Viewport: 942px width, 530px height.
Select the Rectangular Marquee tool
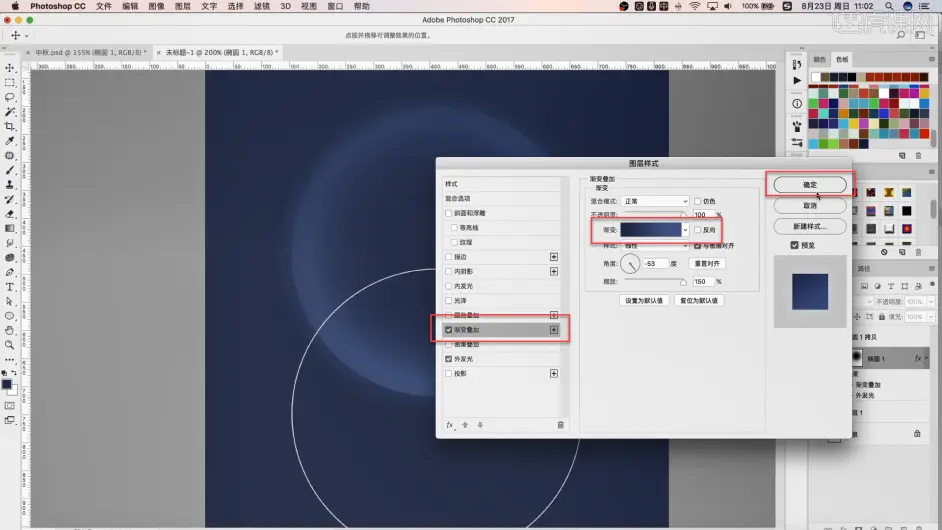pos(10,82)
